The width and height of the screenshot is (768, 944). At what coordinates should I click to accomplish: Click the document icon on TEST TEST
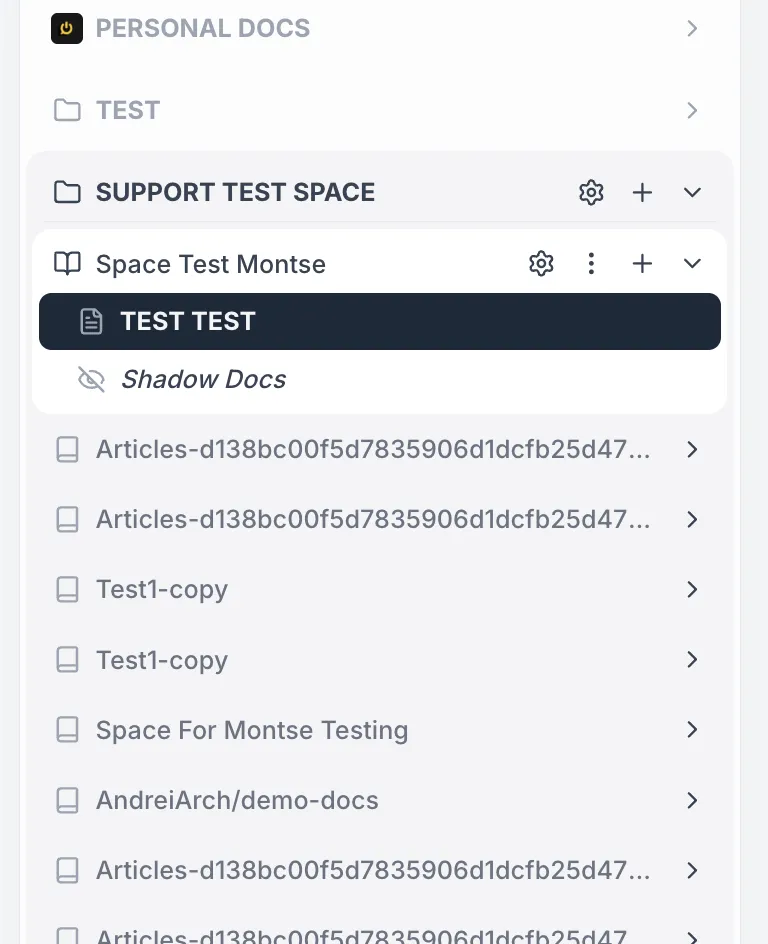[91, 321]
